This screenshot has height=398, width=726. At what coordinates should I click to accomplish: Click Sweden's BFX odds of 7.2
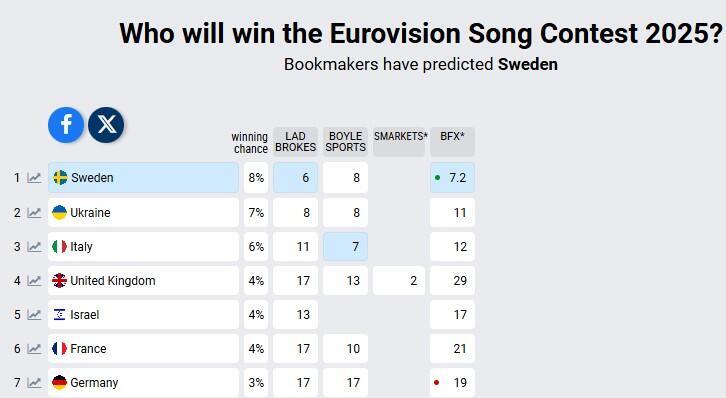[452, 178]
